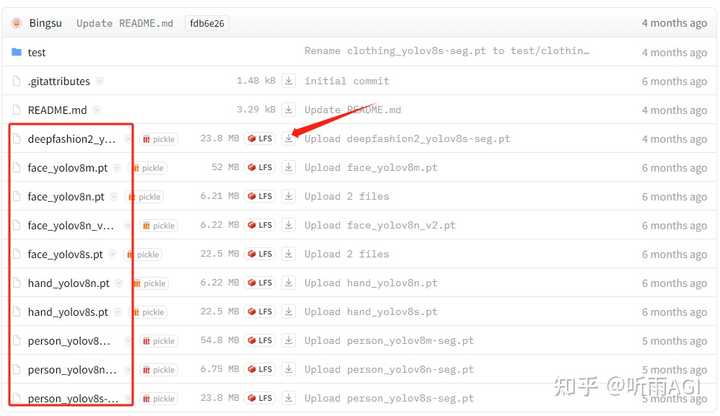Click the test folder icon
The width and height of the screenshot is (720, 416).
click(17, 52)
